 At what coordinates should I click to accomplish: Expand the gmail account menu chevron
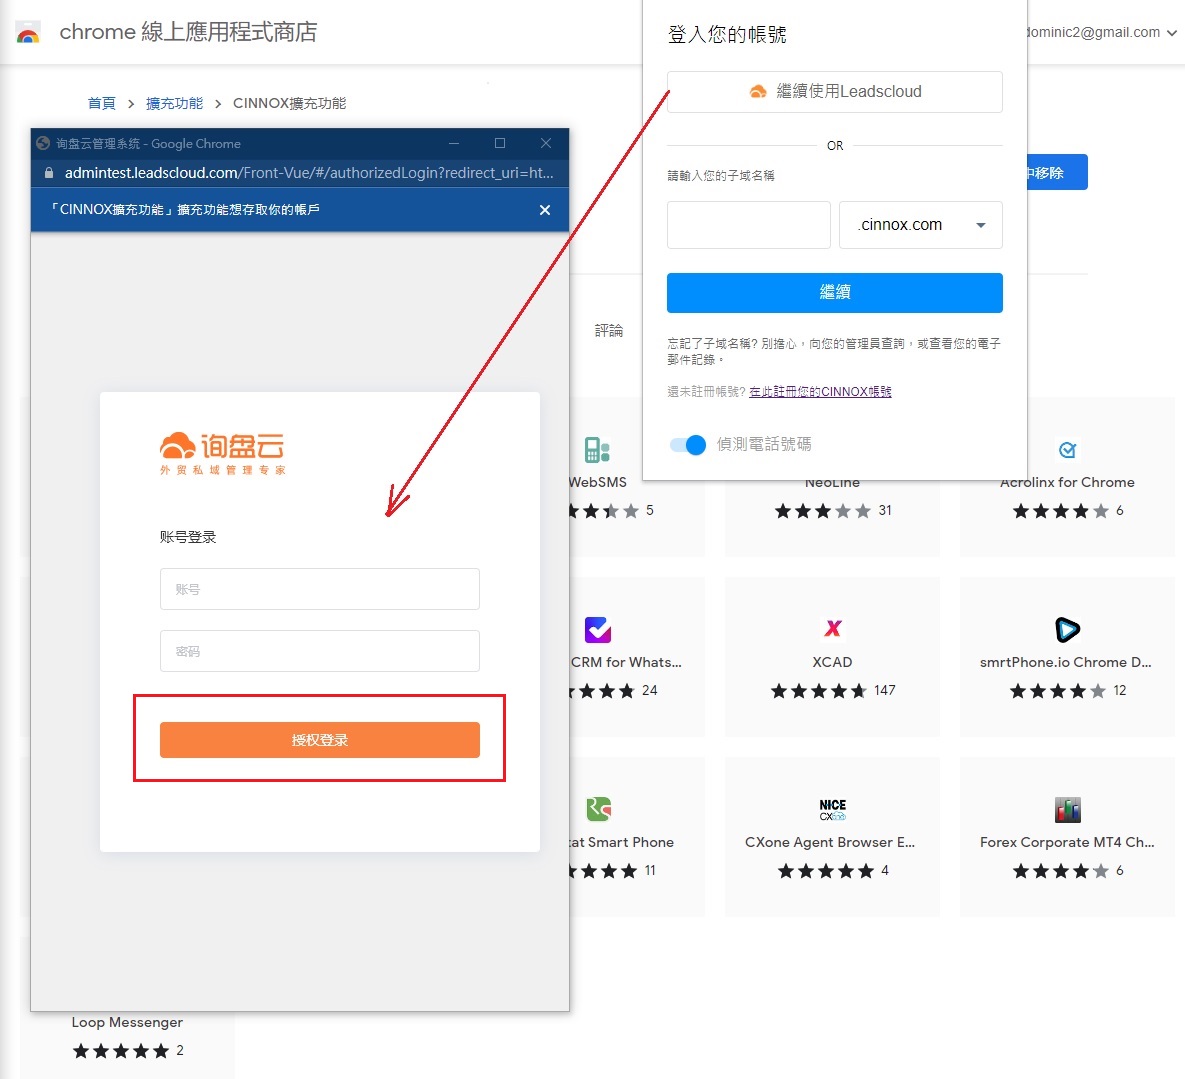1171,33
